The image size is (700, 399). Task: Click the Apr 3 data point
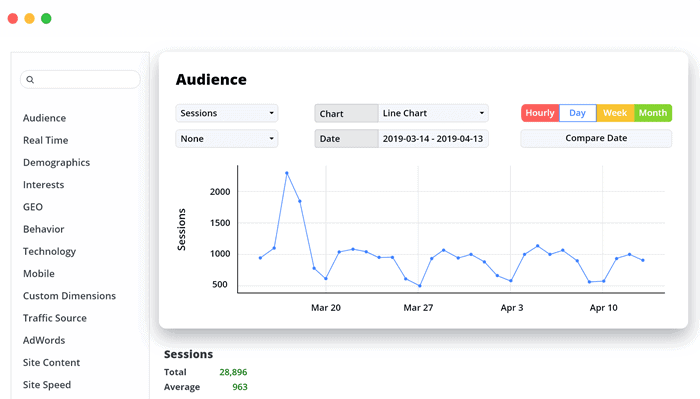pyautogui.click(x=511, y=281)
